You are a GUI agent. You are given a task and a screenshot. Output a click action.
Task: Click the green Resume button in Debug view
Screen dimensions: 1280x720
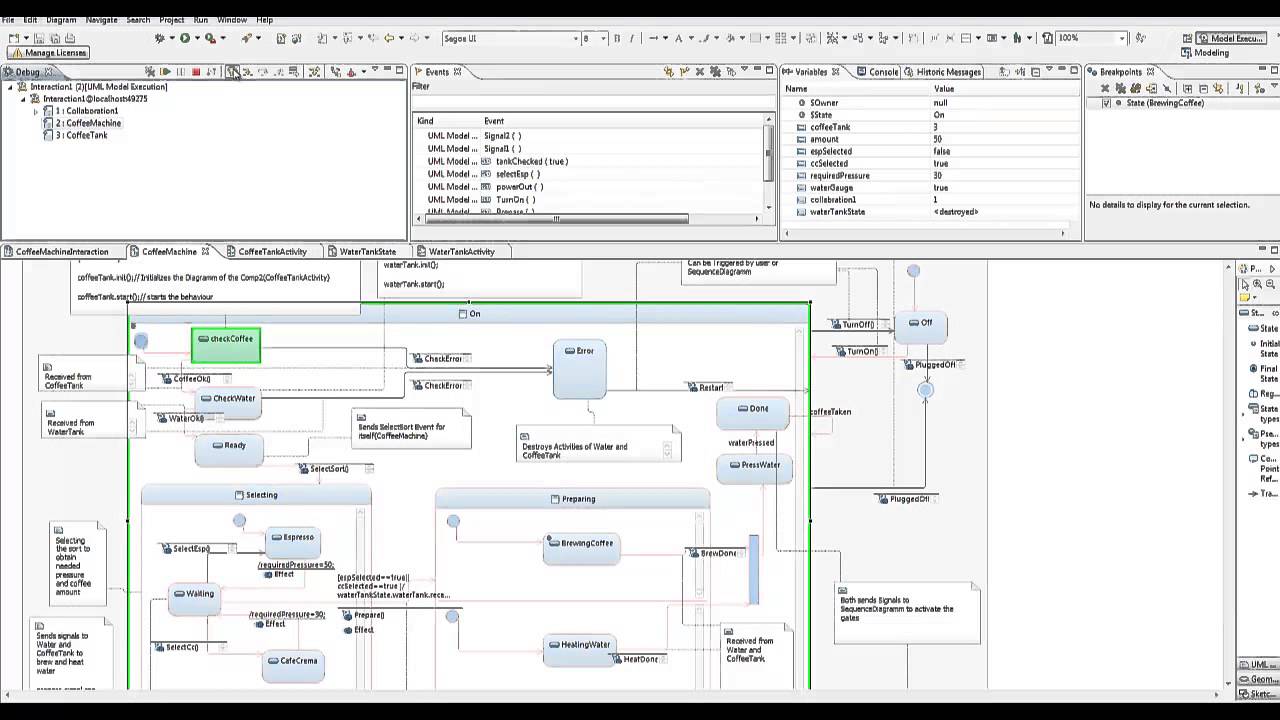166,72
